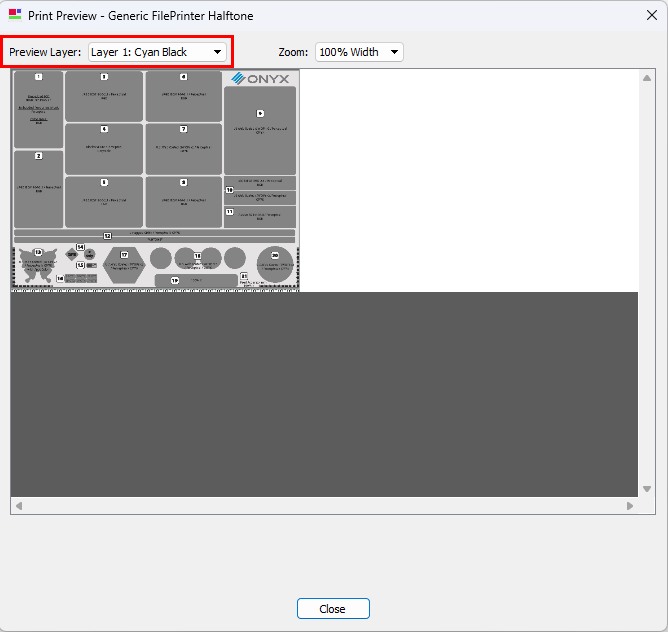Select preview block number 1

[38, 110]
